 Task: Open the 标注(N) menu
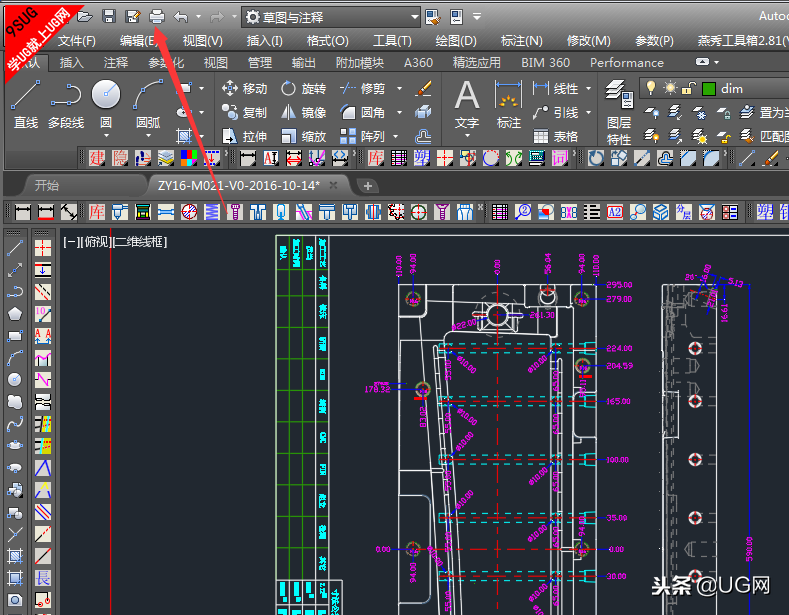(522, 41)
